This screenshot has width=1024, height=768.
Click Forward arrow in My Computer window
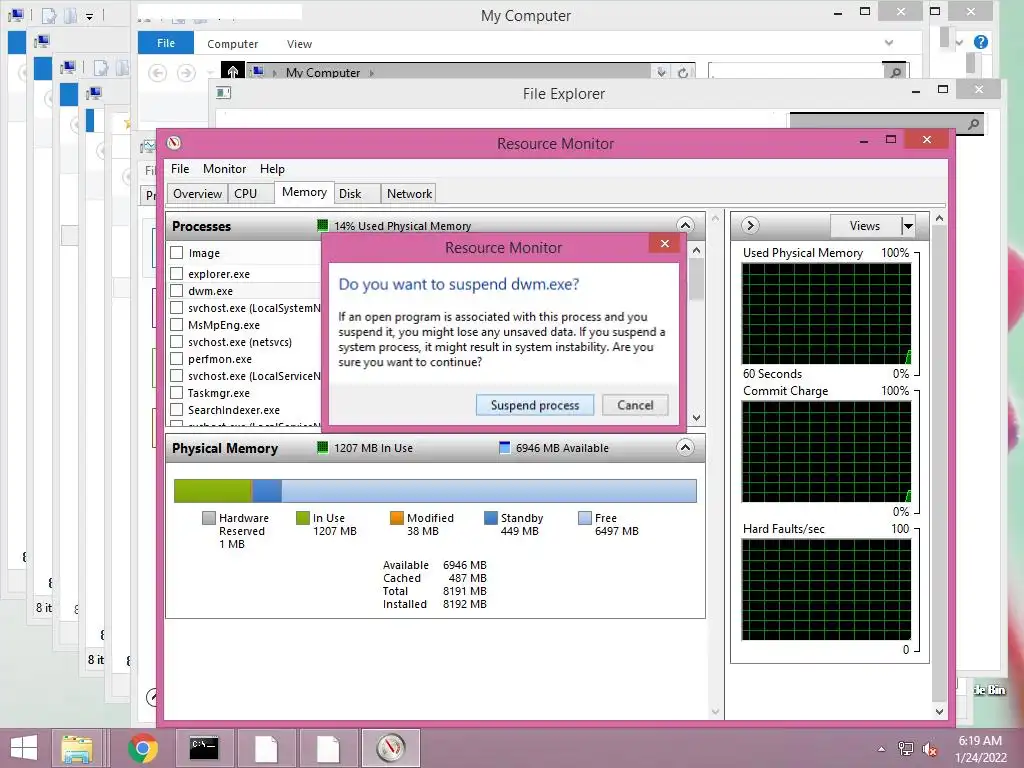(x=186, y=72)
